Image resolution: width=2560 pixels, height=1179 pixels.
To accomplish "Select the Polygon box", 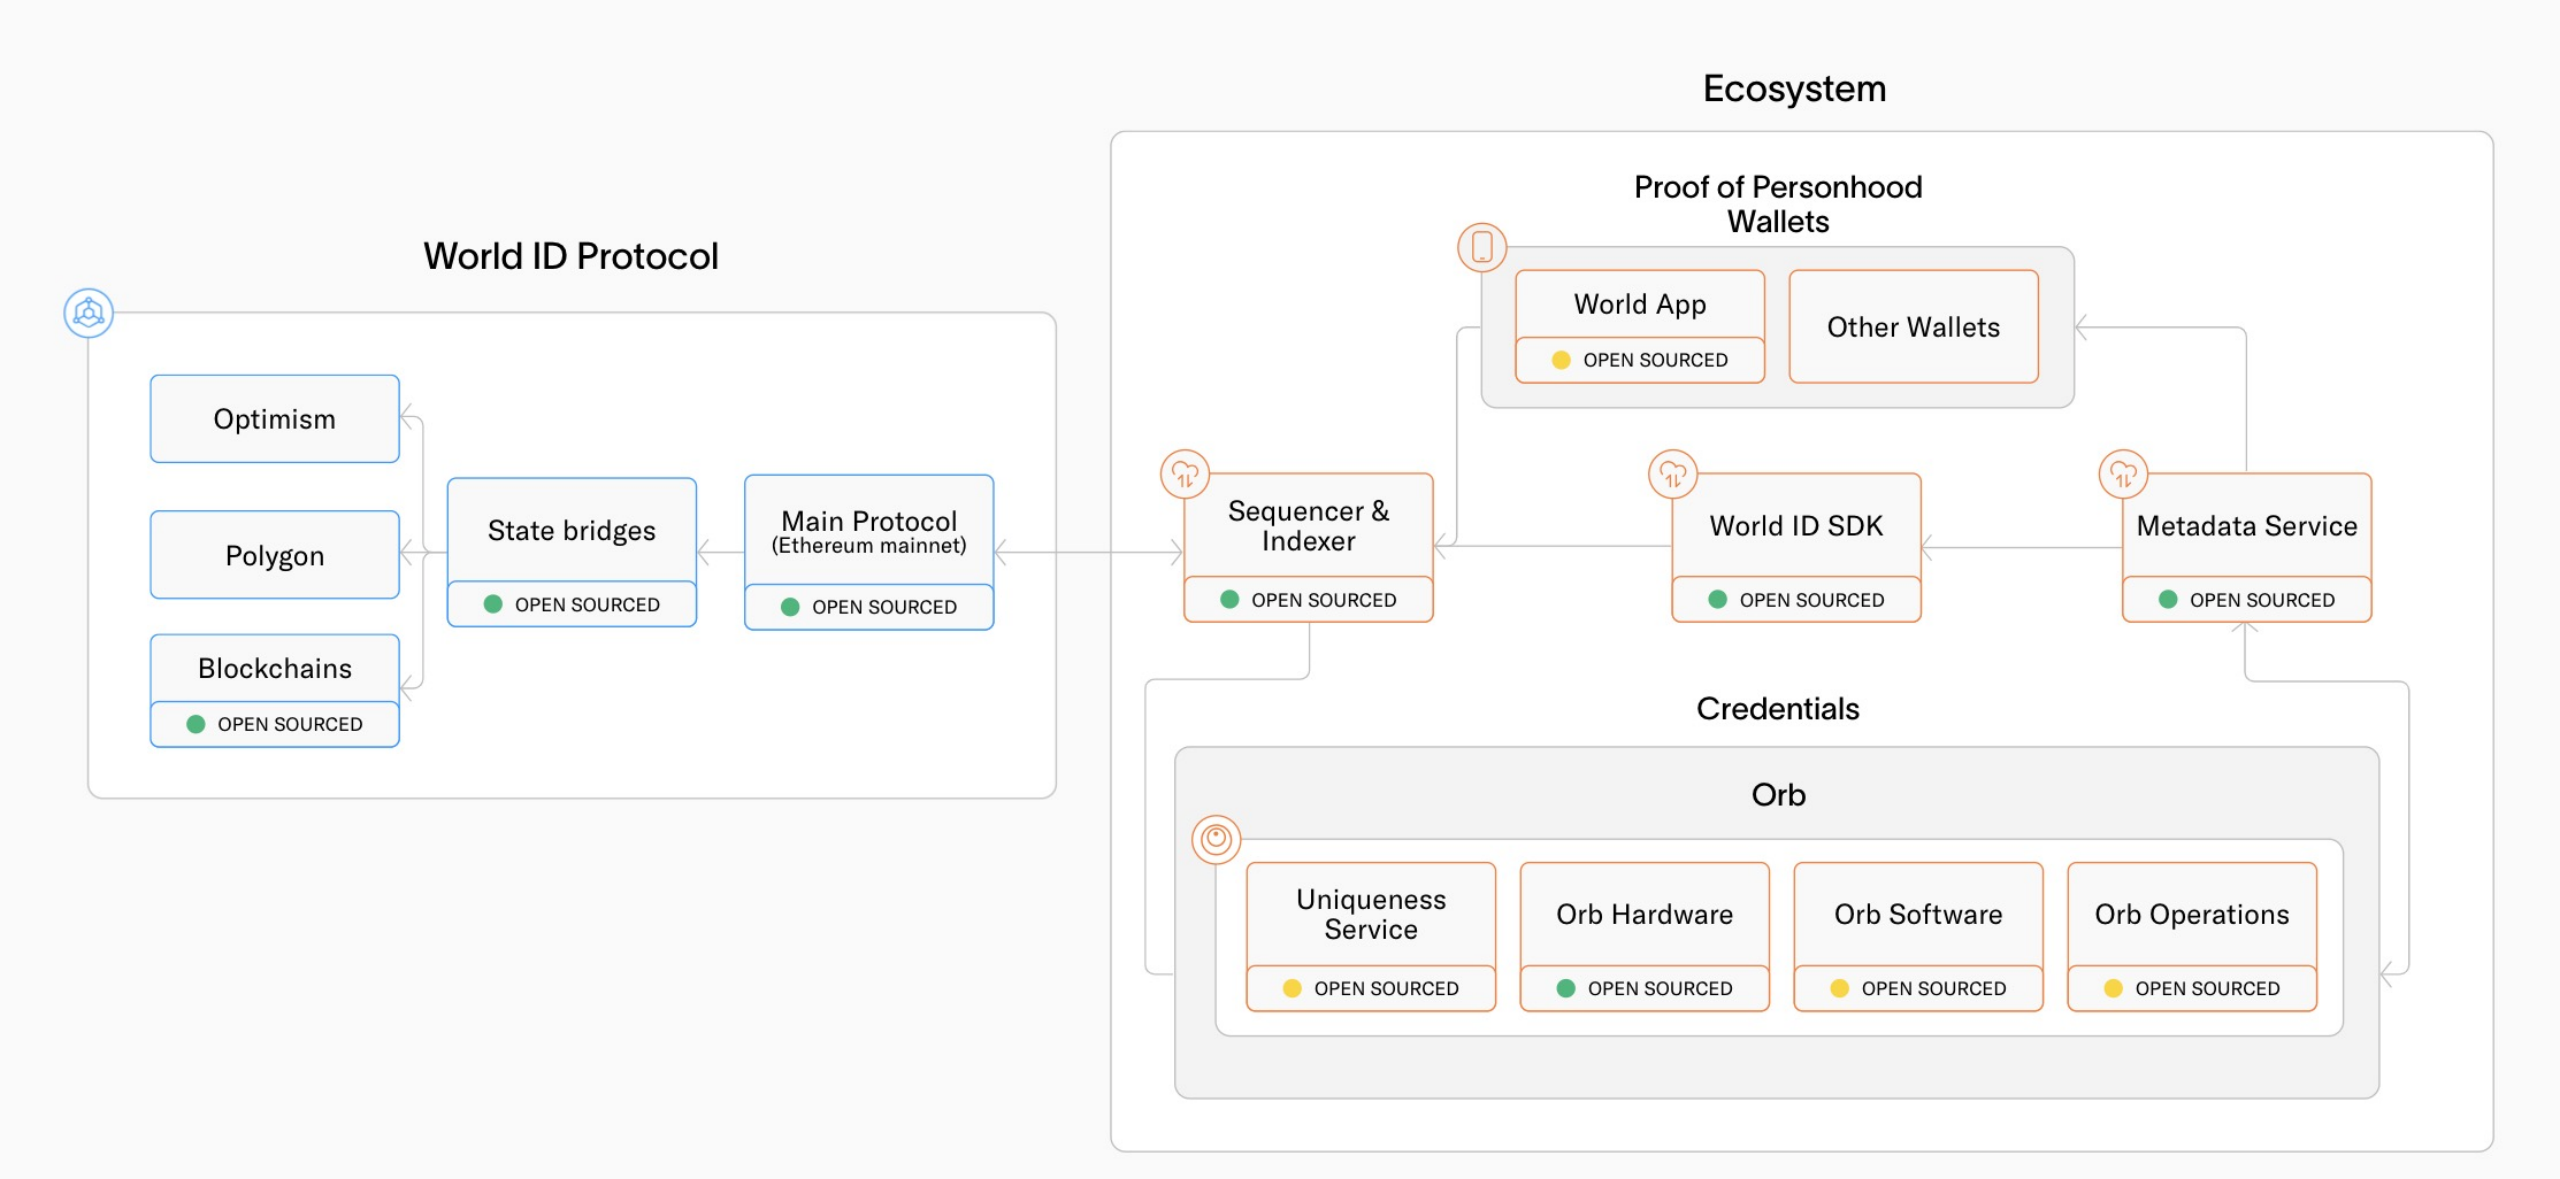I will click(275, 555).
